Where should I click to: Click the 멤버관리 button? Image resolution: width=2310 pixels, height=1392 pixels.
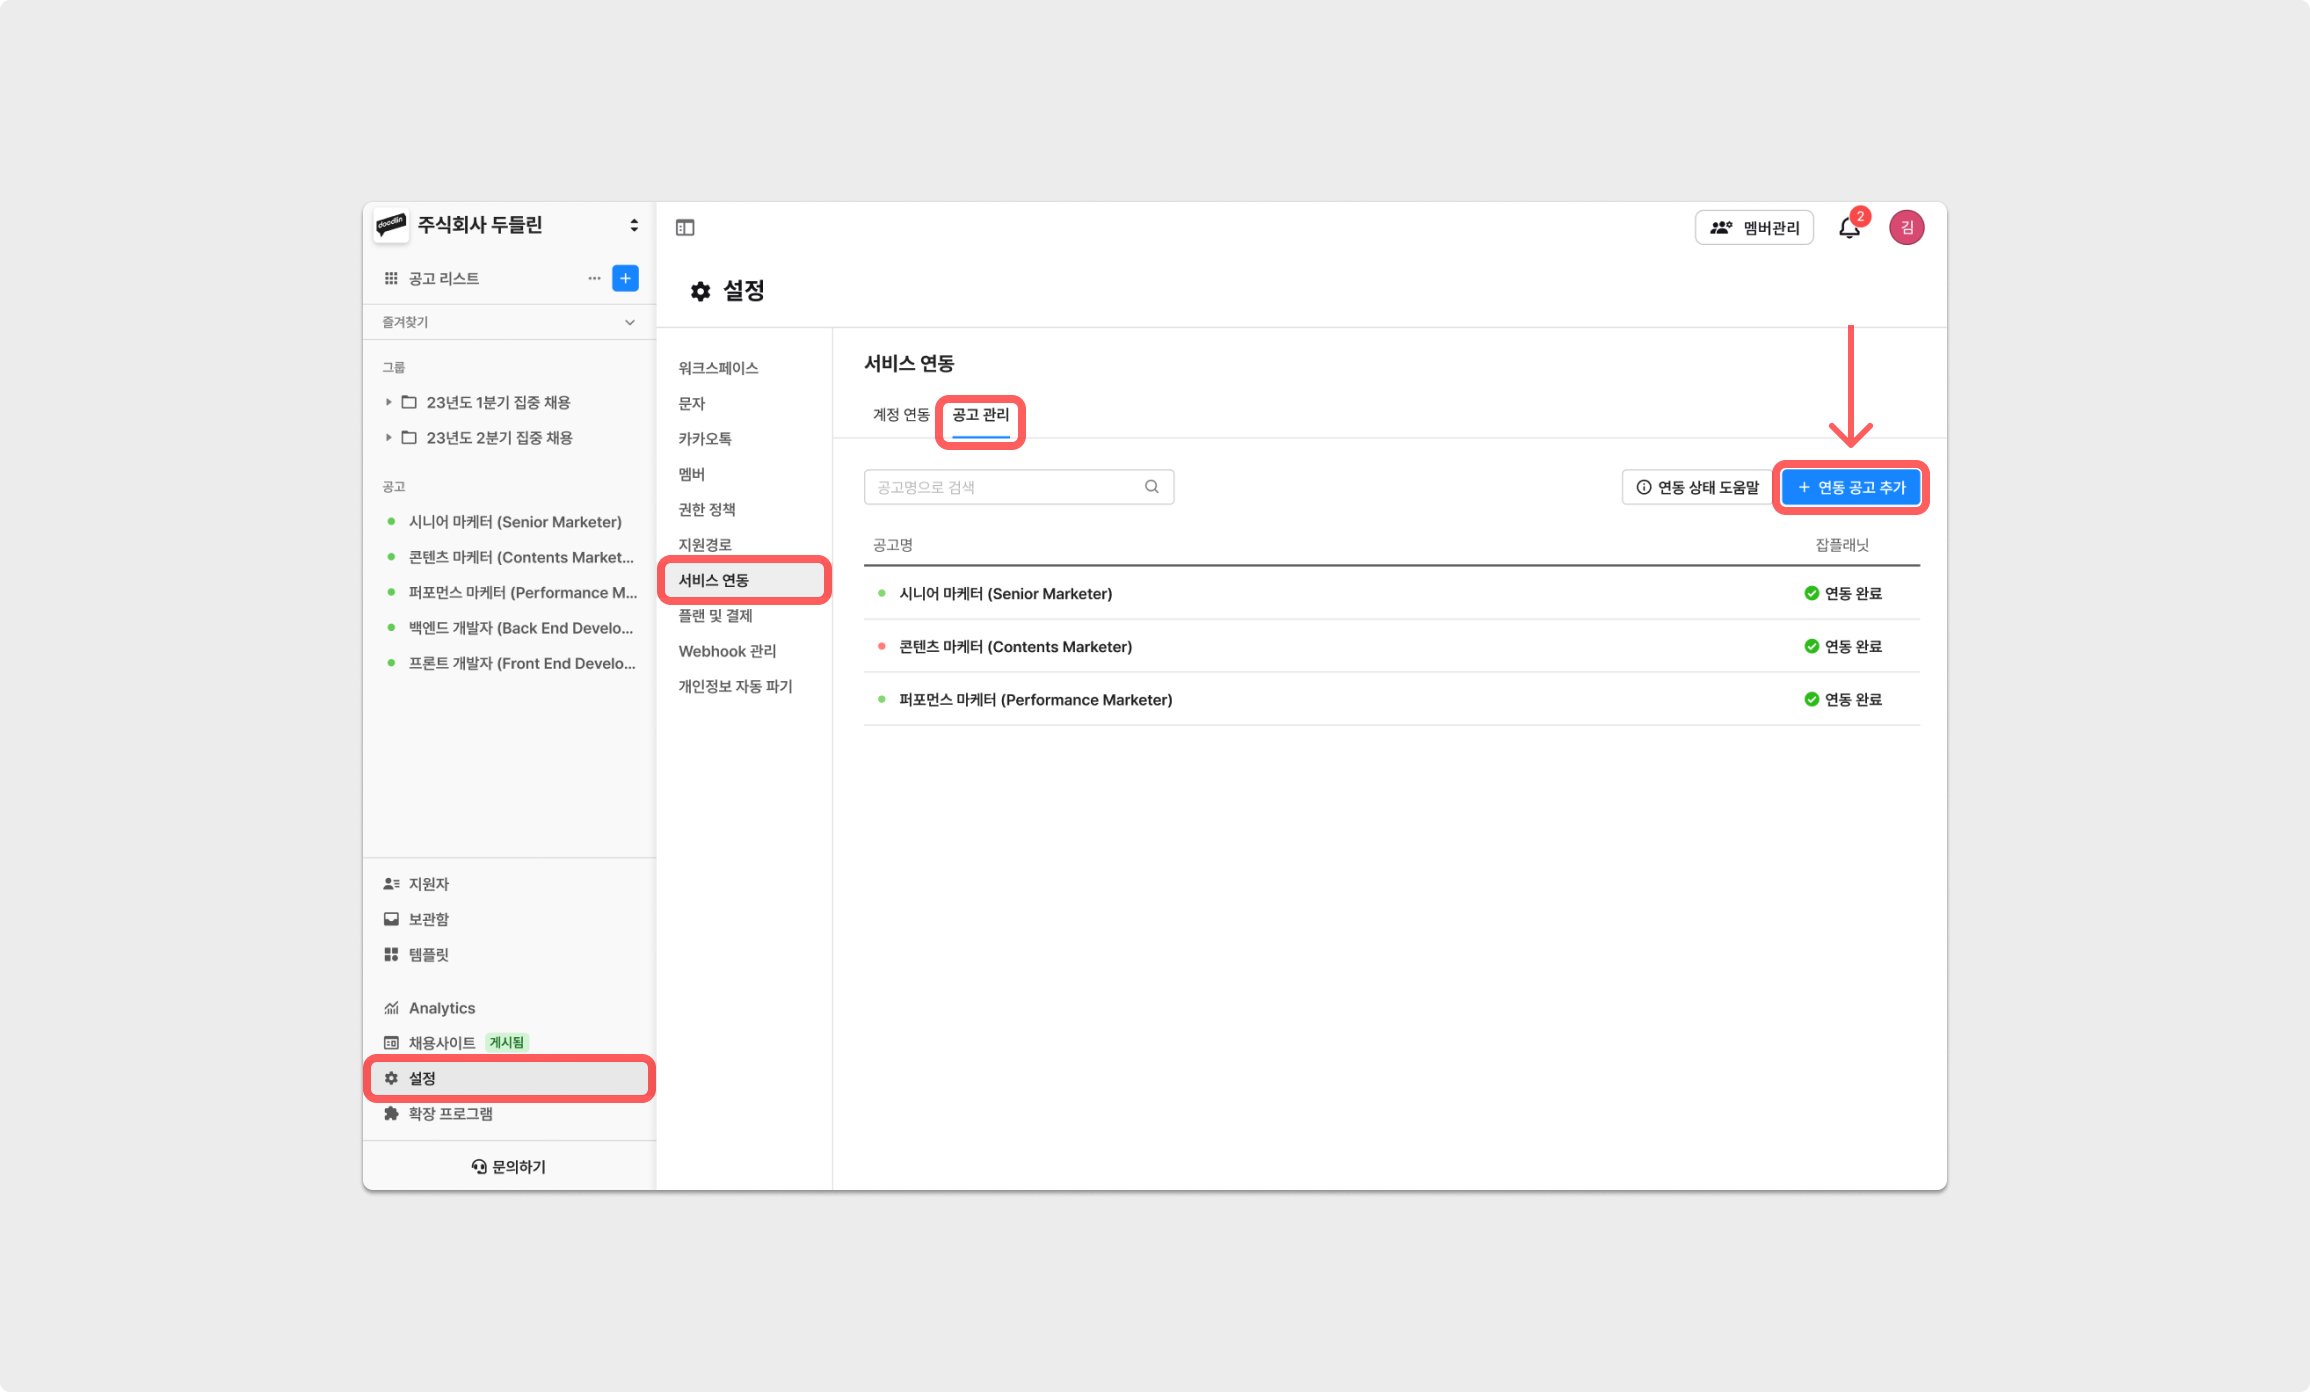tap(1754, 228)
